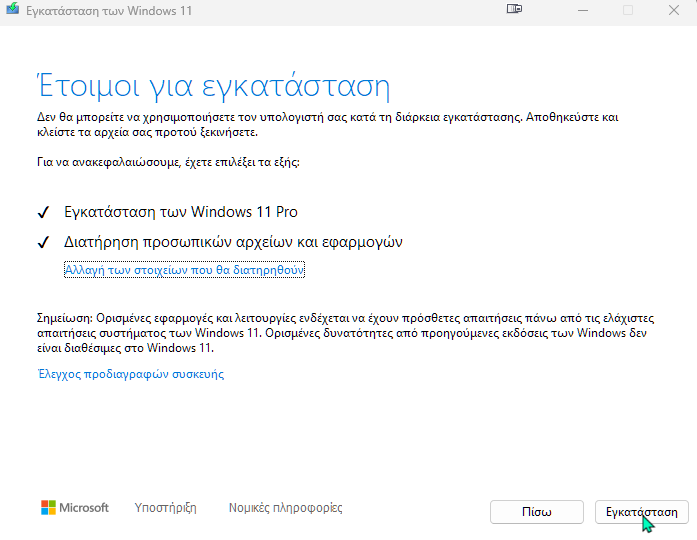Image resolution: width=697 pixels, height=540 pixels.
Task: Click the Microsoft logo
Action: pos(75,508)
